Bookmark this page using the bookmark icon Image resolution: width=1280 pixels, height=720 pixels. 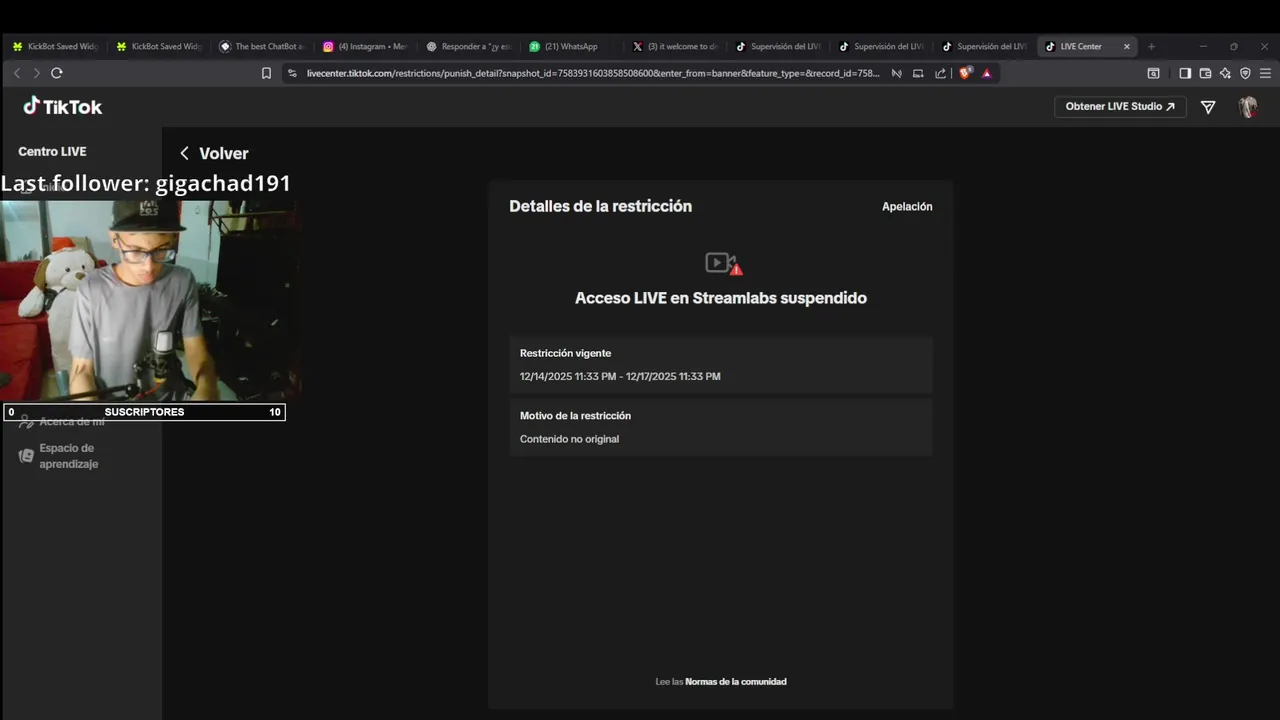(266, 73)
